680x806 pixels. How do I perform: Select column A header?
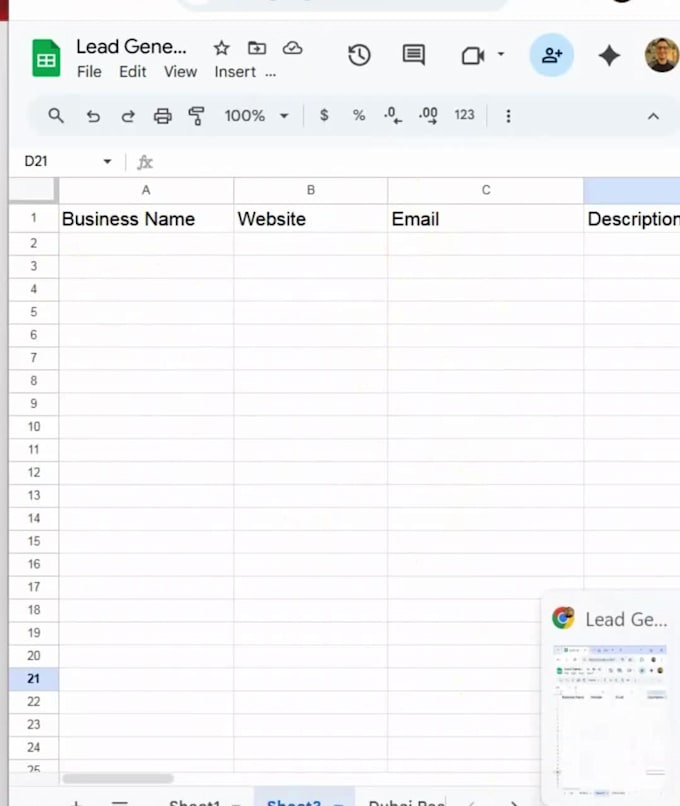click(x=146, y=190)
